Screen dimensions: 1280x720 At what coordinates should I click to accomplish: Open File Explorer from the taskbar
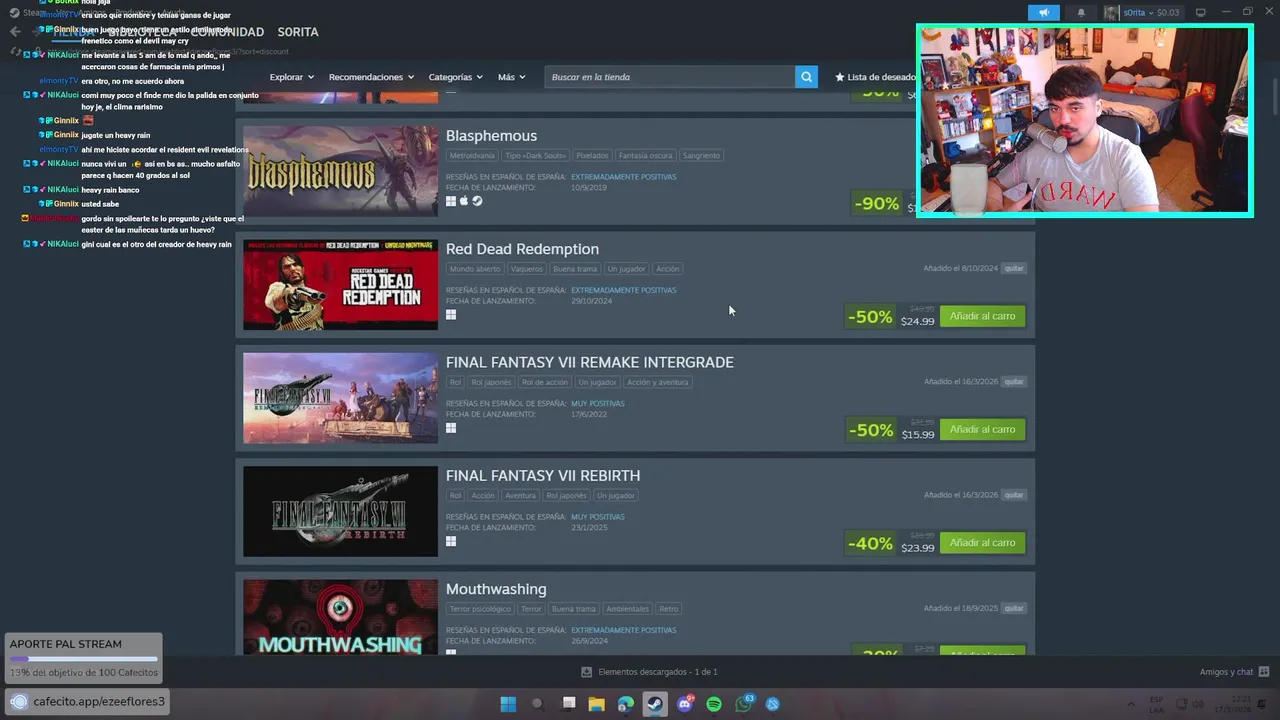coord(596,704)
